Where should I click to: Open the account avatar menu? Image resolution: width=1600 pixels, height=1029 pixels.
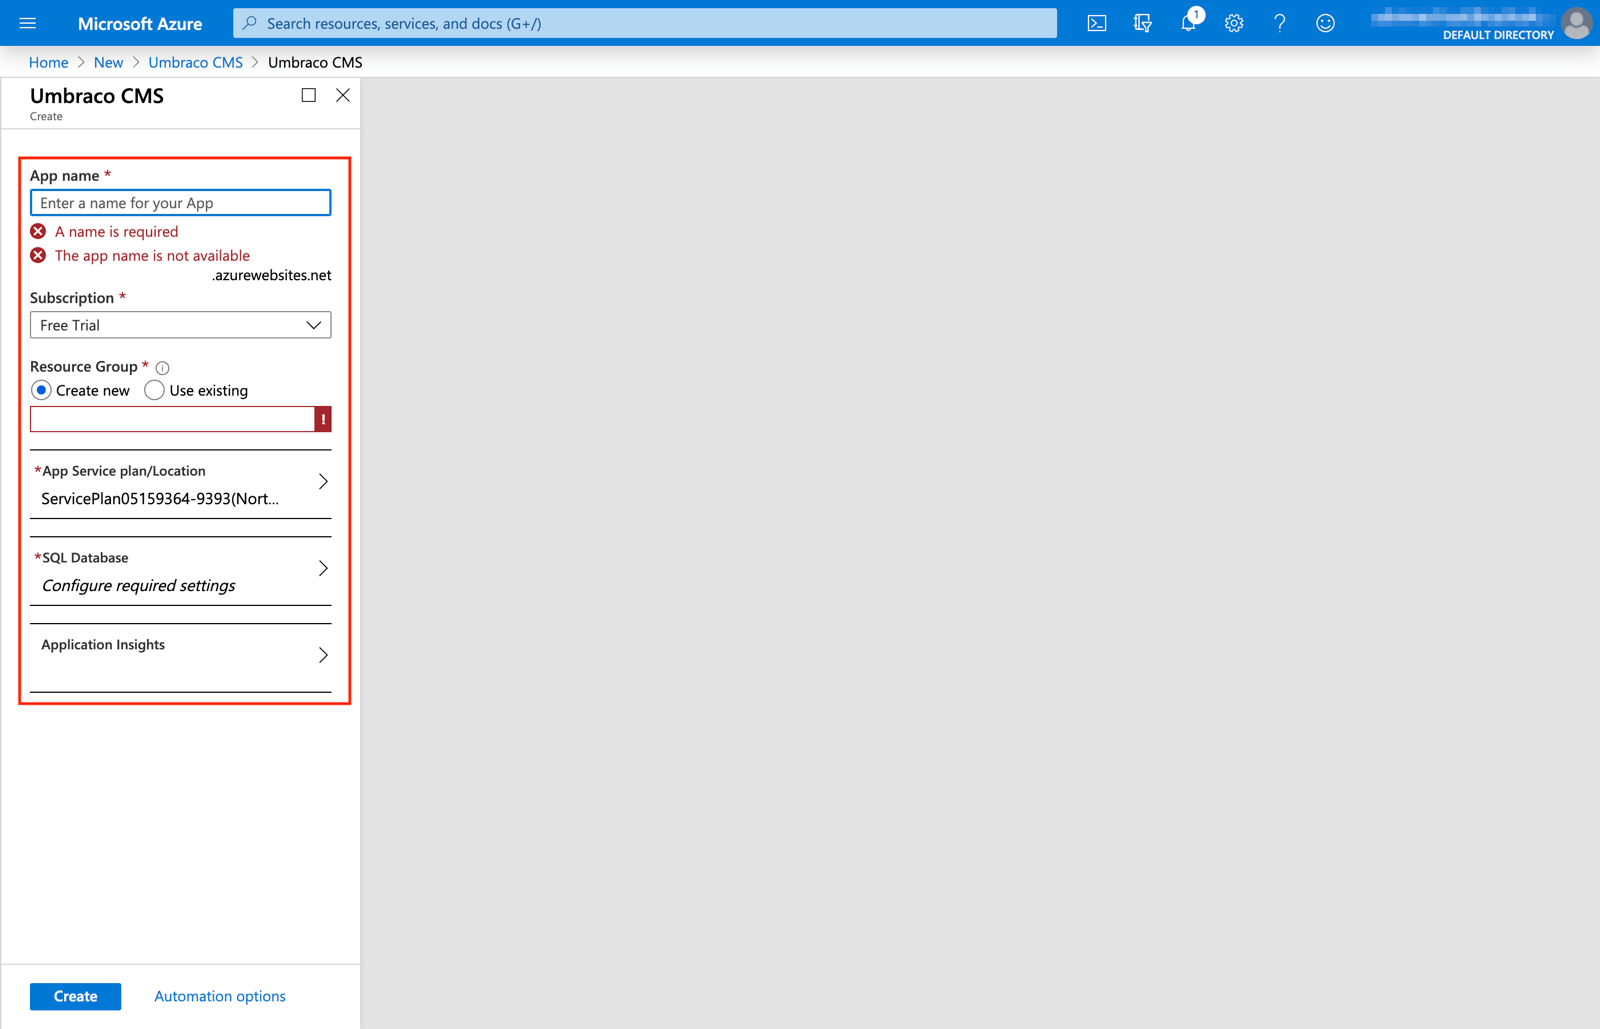1576,23
